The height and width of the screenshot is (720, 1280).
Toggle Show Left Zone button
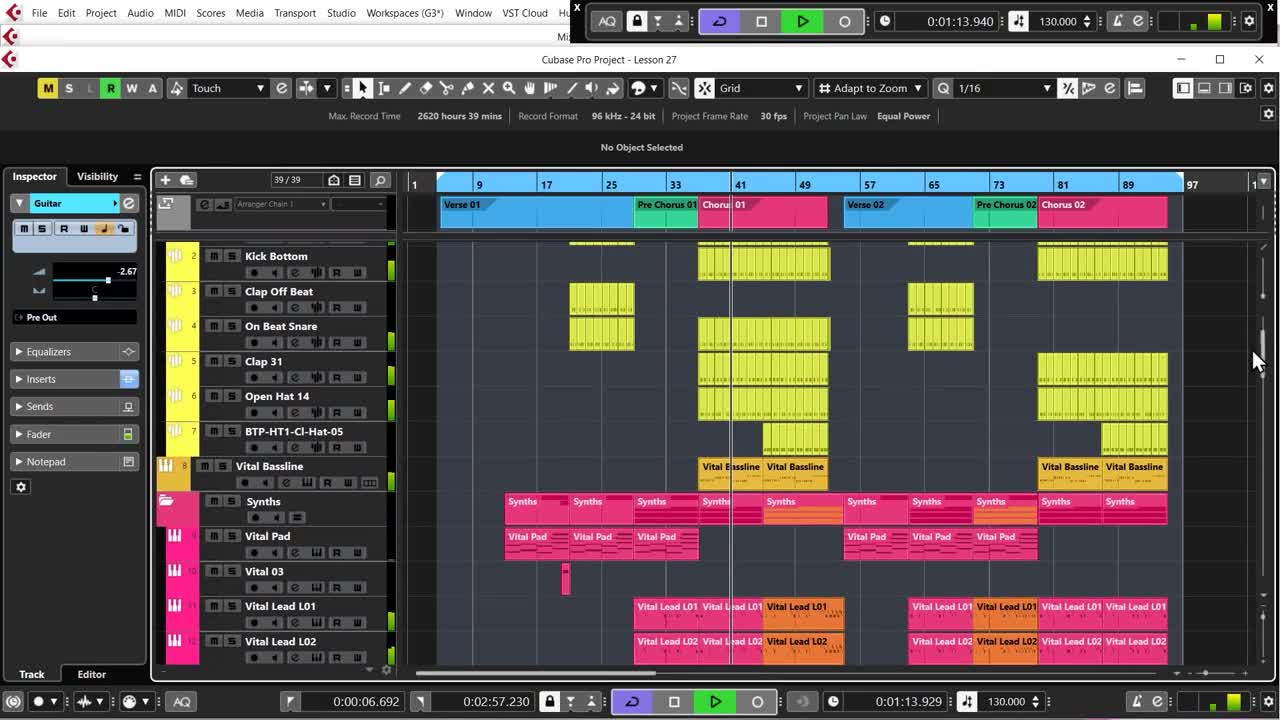[x=1184, y=88]
